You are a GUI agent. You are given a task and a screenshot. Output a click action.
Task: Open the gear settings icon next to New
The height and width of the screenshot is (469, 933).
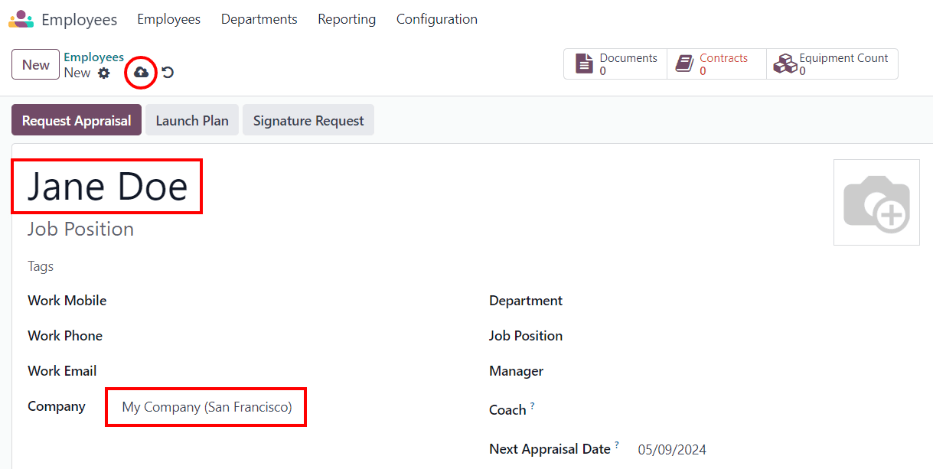(x=104, y=73)
